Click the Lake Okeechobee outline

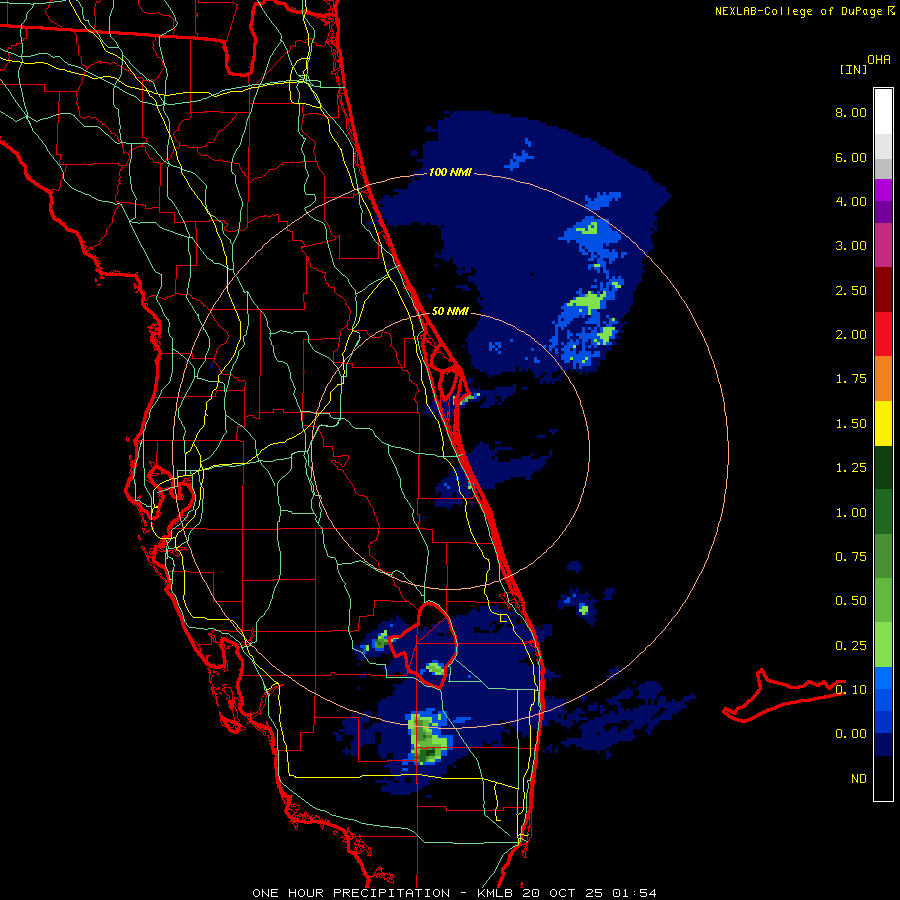click(424, 645)
